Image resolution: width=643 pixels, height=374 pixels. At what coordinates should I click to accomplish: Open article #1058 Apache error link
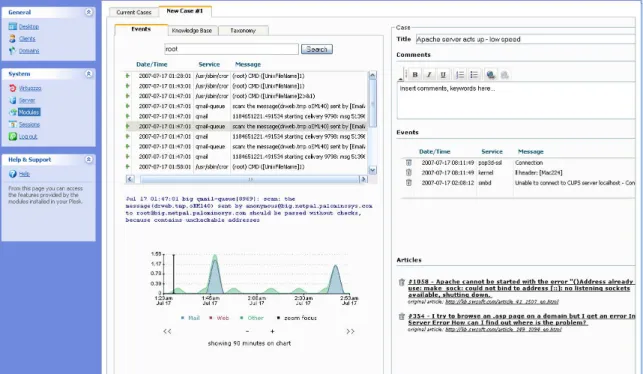521,288
